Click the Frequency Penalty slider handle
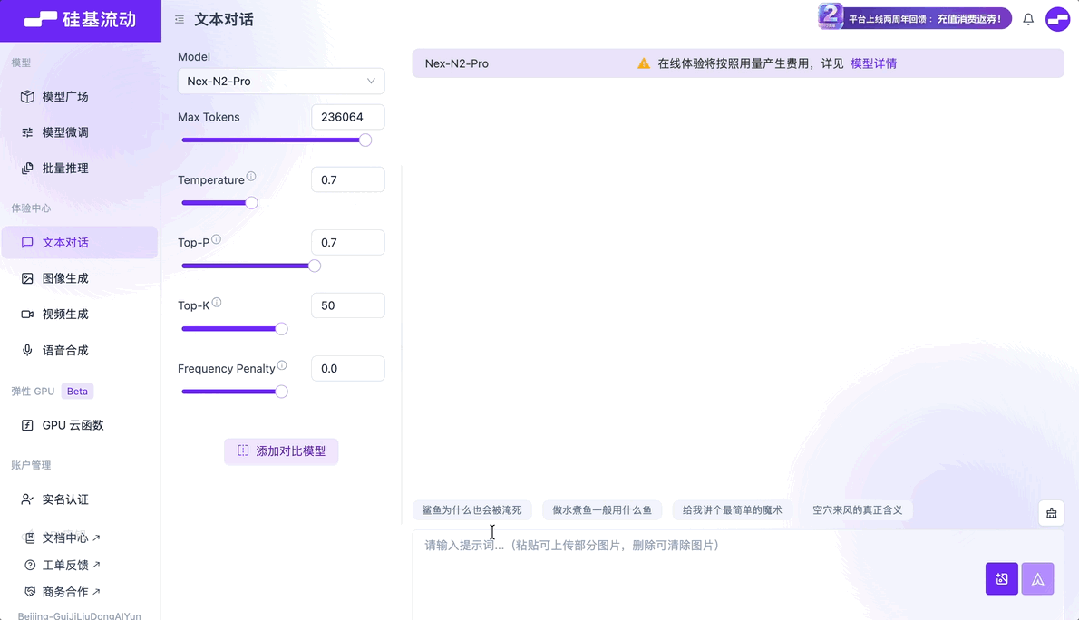 click(281, 392)
